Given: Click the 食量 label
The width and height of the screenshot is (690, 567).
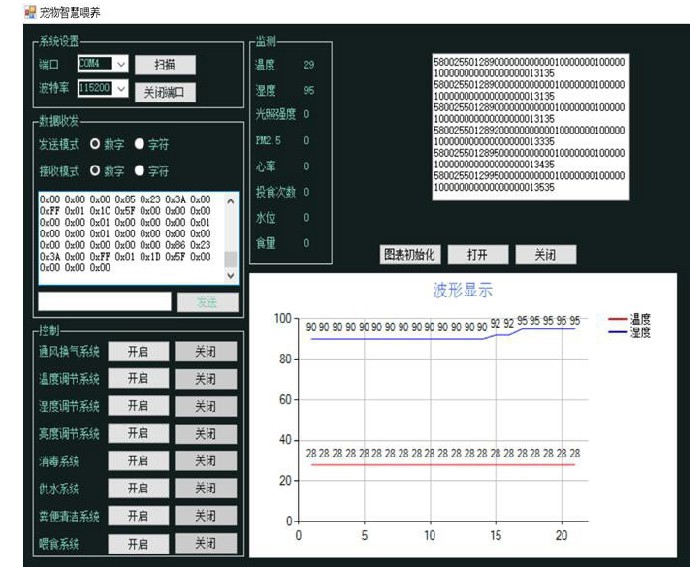Looking at the screenshot, I should (265, 243).
